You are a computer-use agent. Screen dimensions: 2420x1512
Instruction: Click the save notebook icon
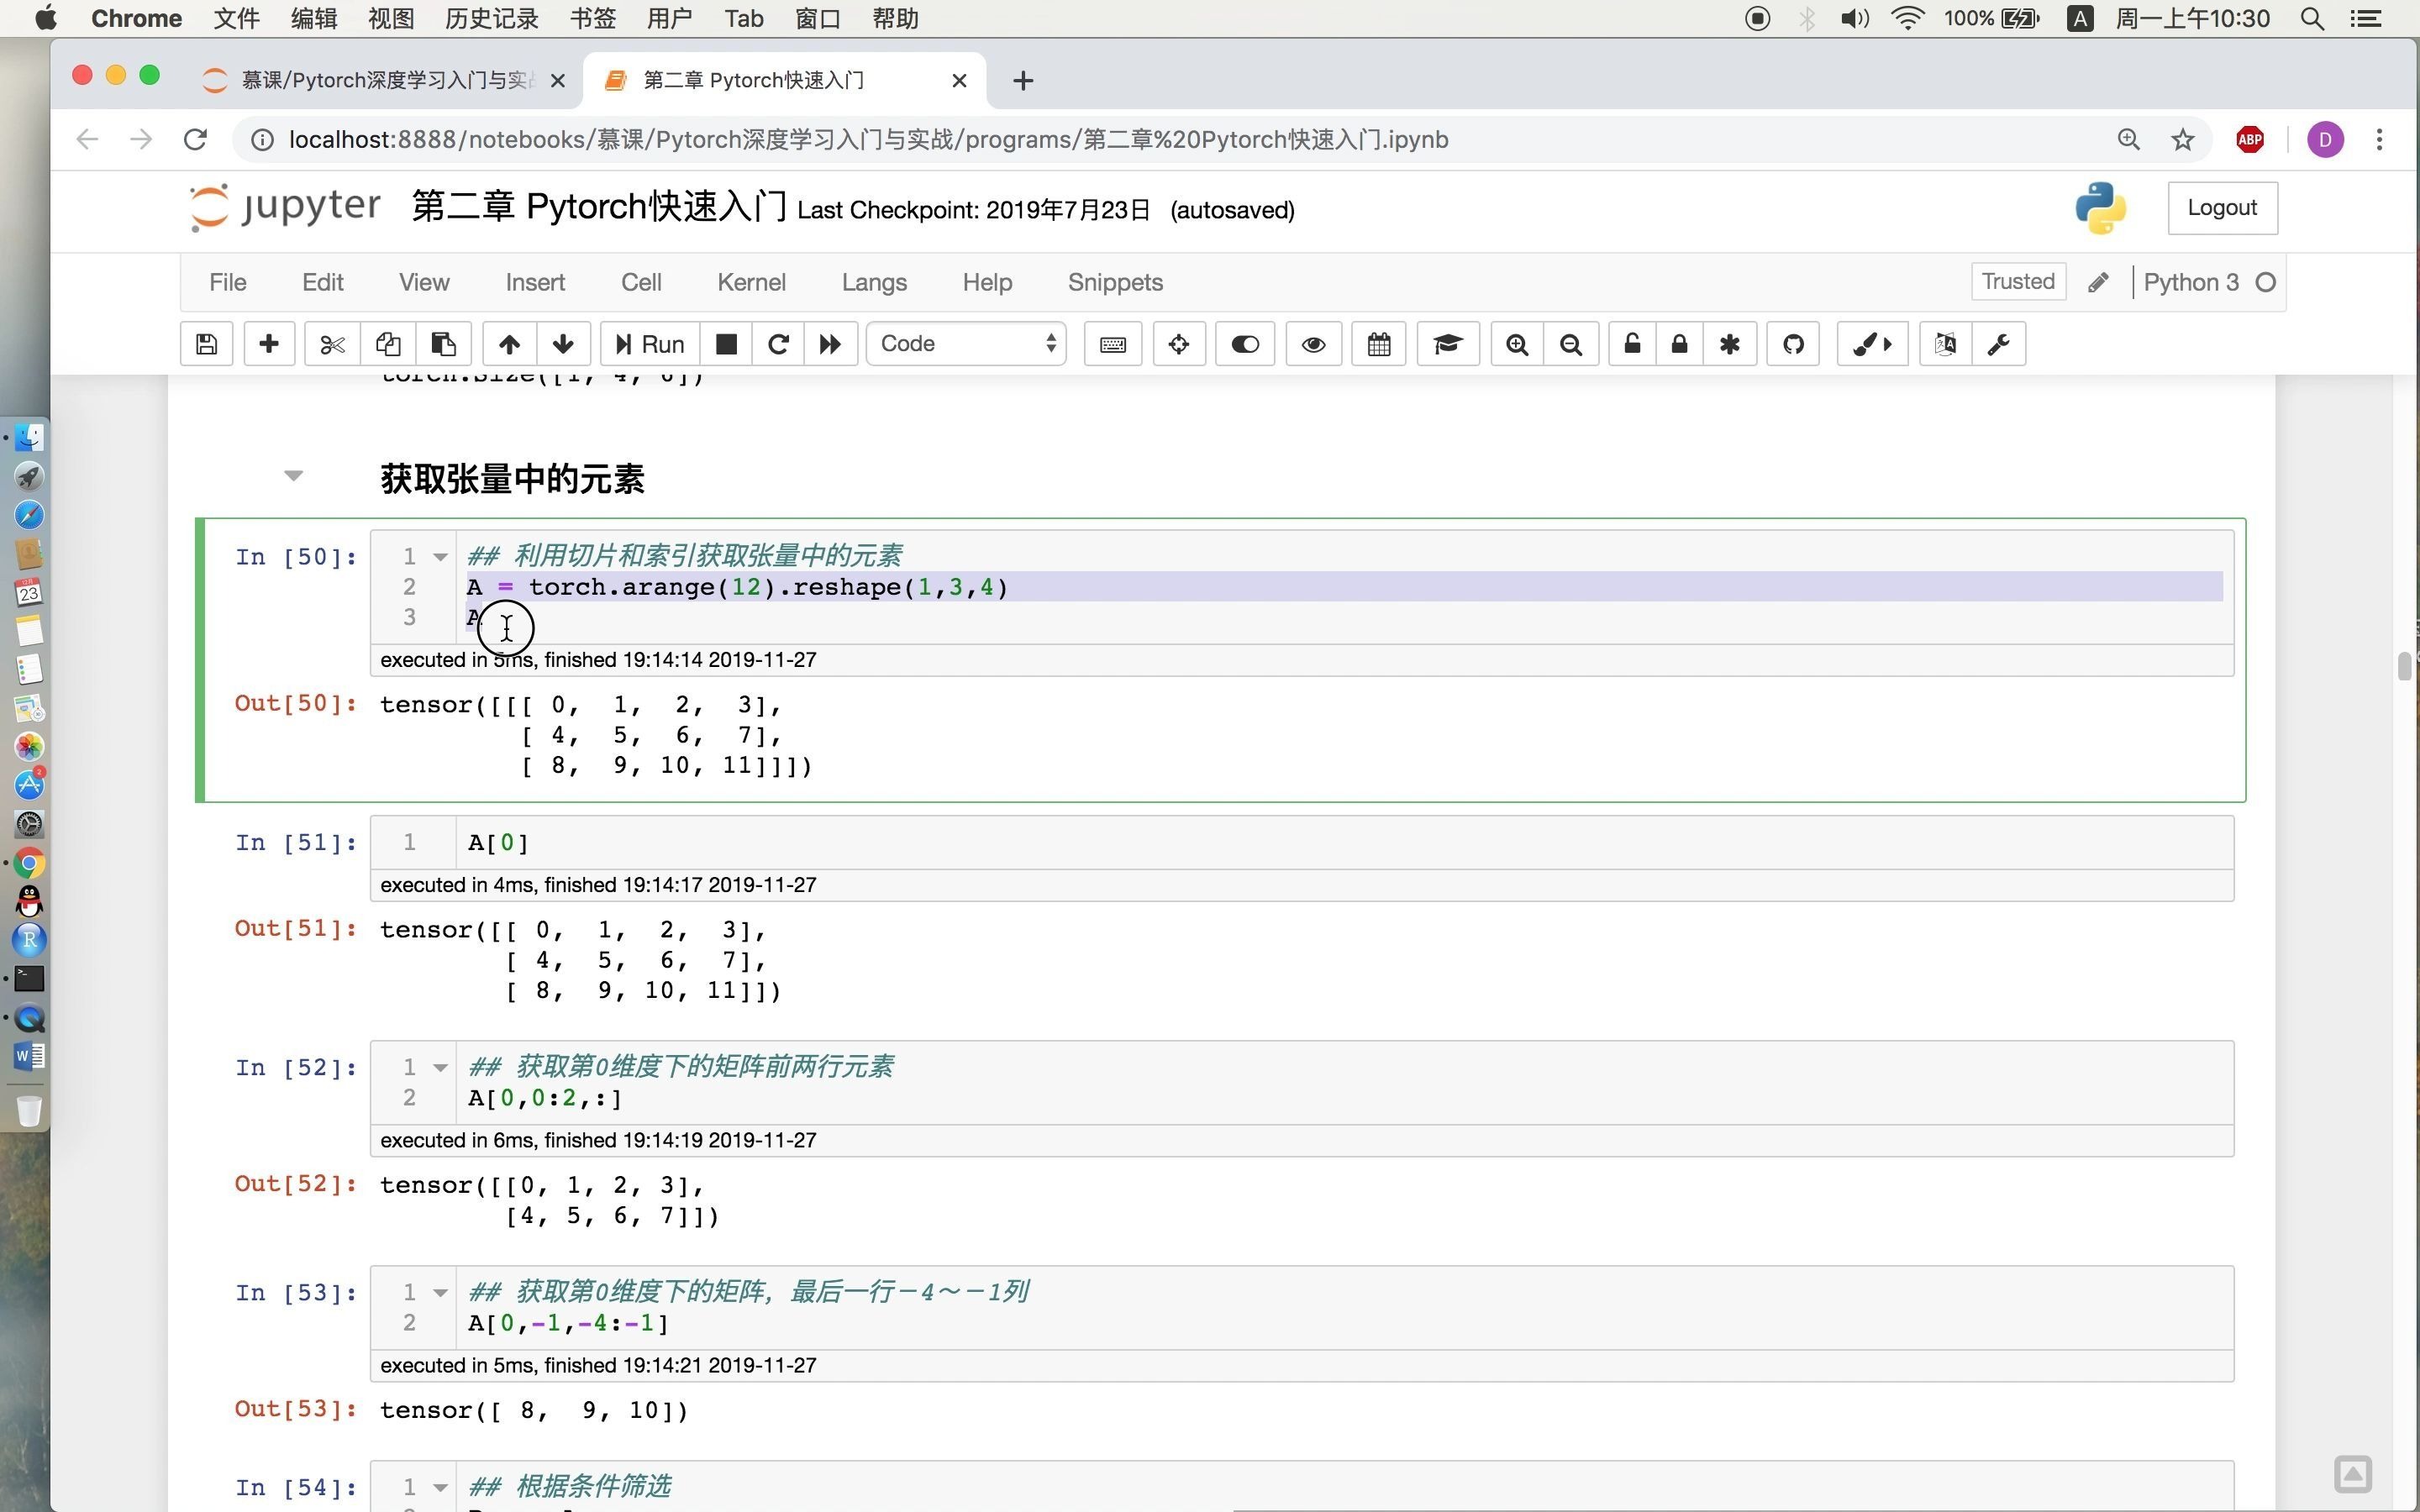coord(206,344)
